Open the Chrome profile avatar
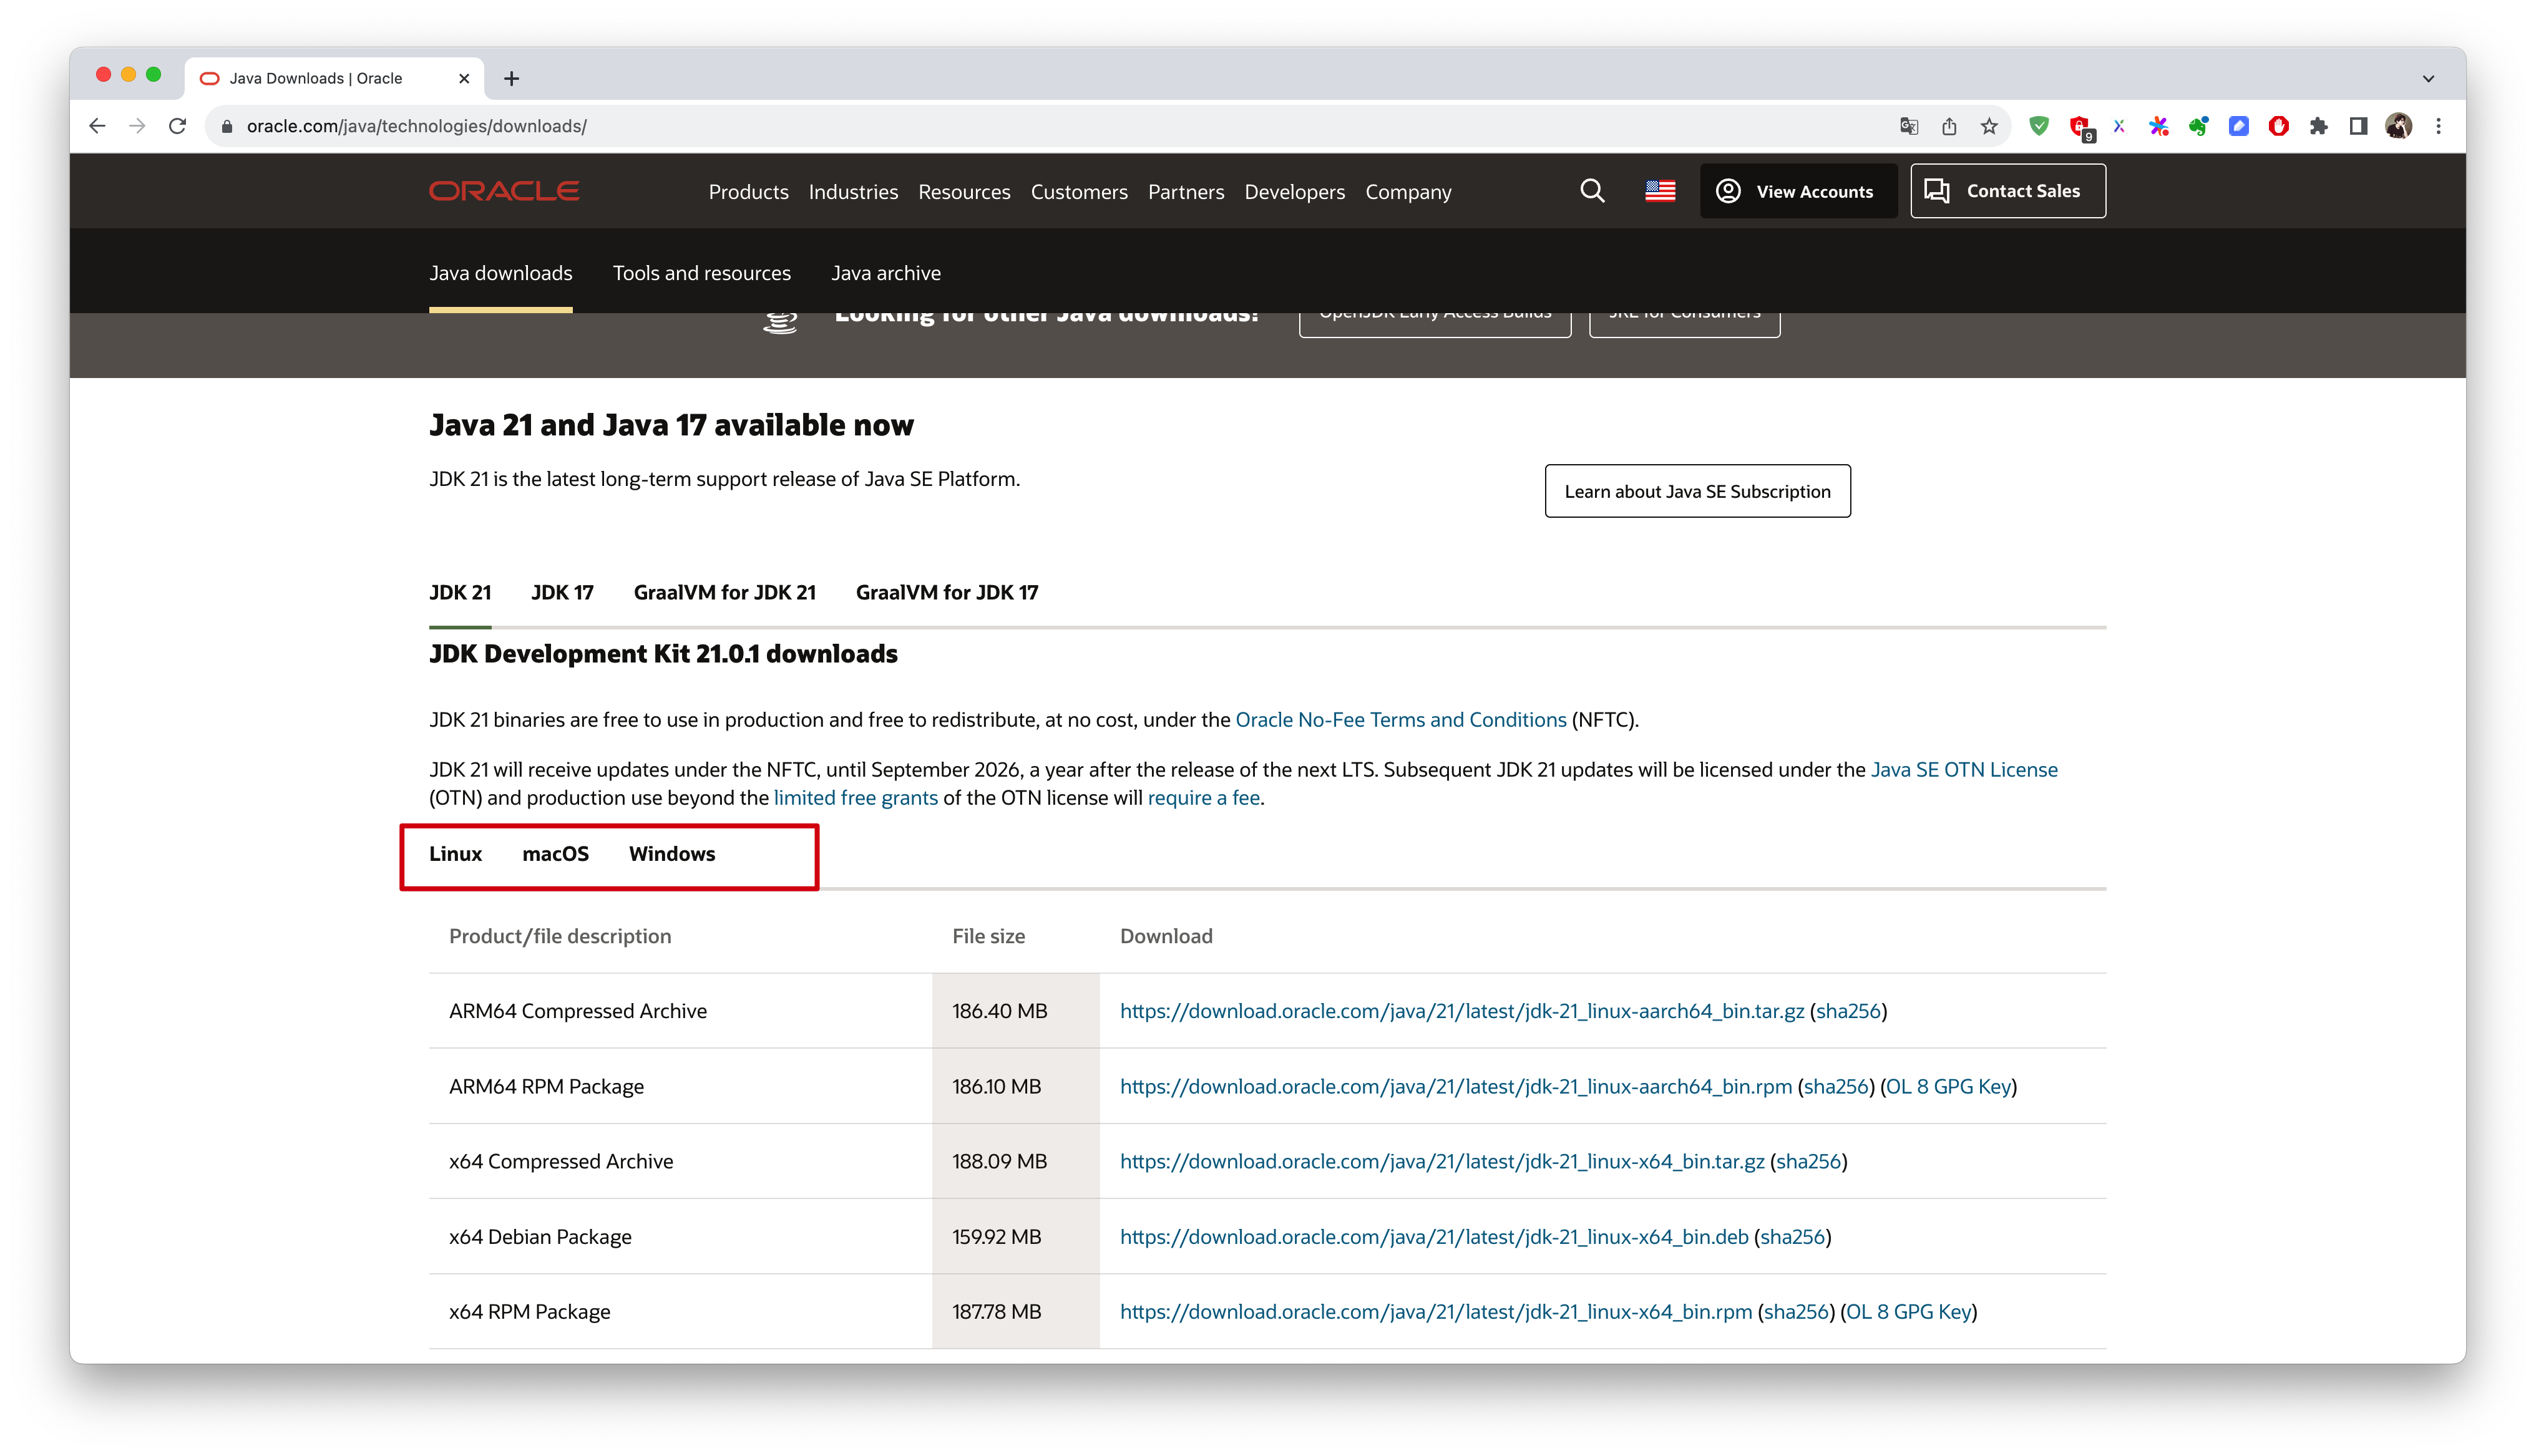This screenshot has height=1456, width=2536. point(2398,126)
